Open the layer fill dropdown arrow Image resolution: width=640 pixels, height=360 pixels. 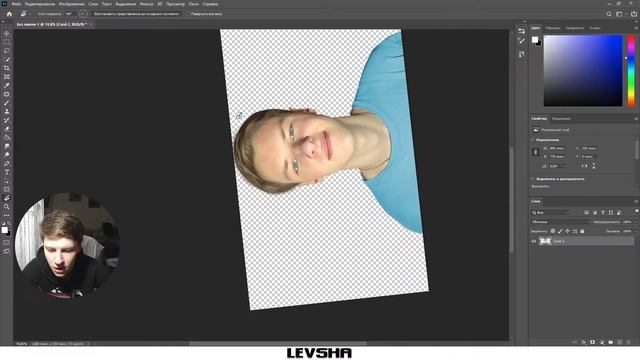point(635,231)
